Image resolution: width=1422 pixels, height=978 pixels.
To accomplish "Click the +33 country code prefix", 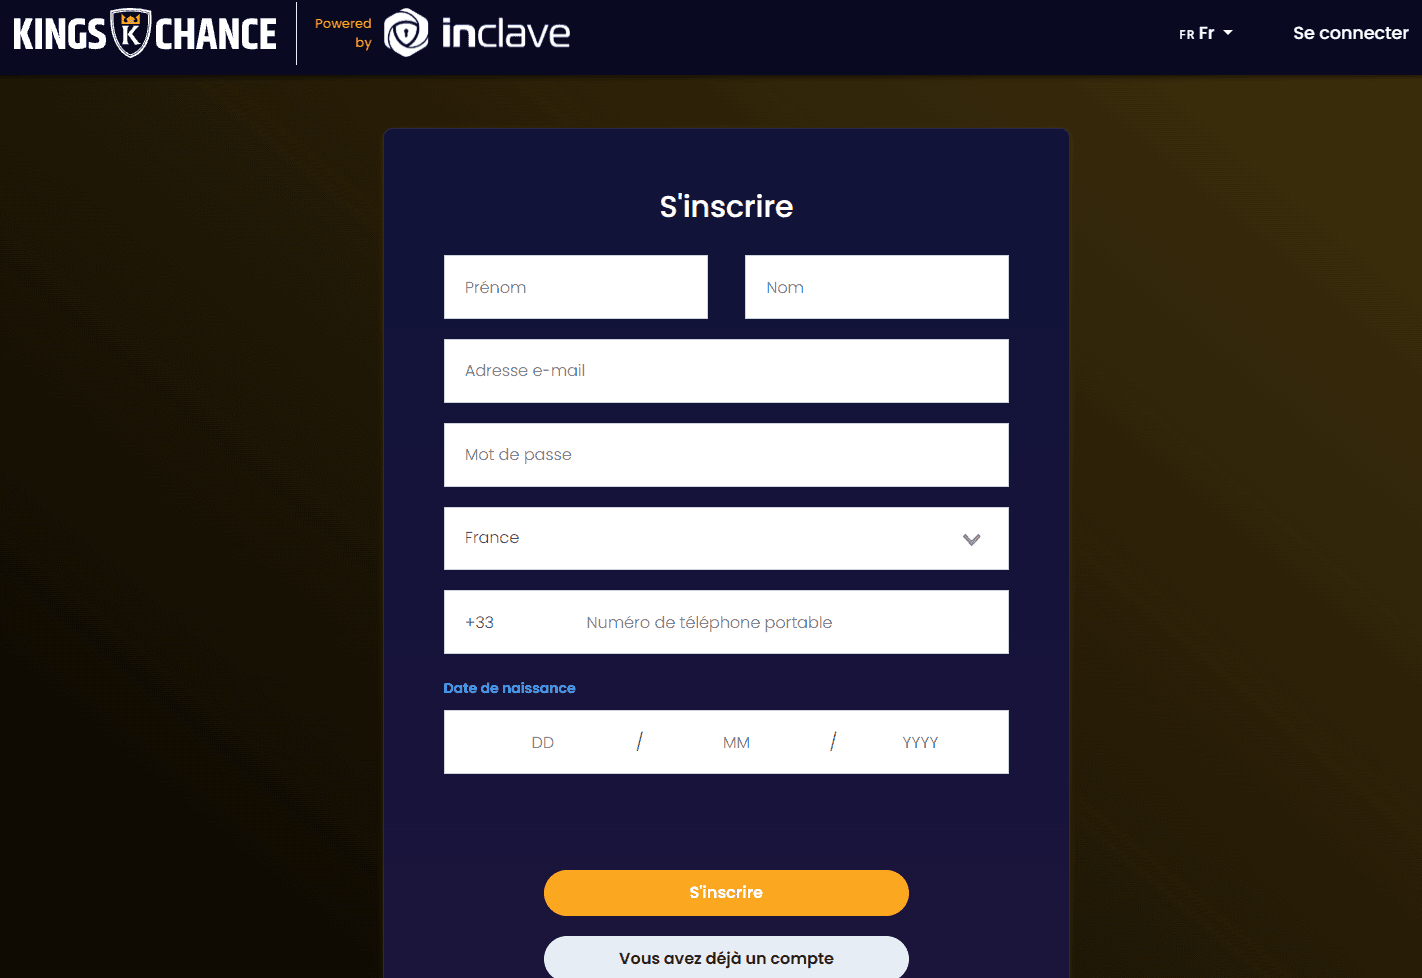I will coord(480,622).
